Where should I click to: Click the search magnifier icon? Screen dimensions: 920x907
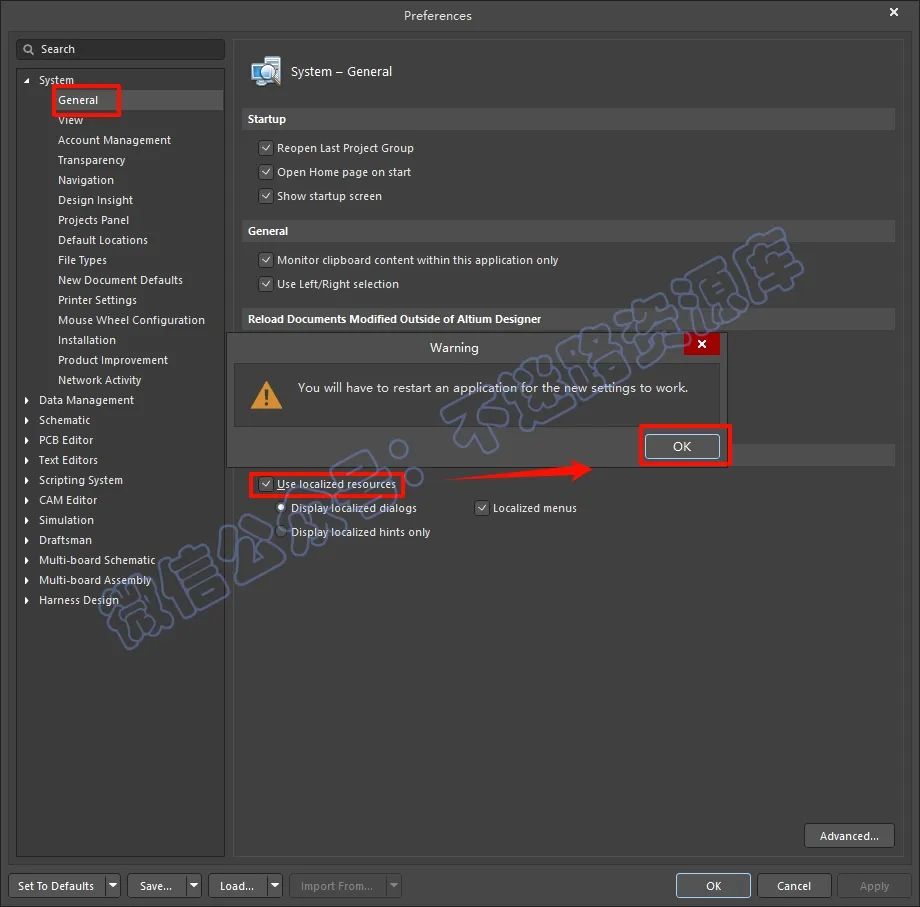coord(28,49)
